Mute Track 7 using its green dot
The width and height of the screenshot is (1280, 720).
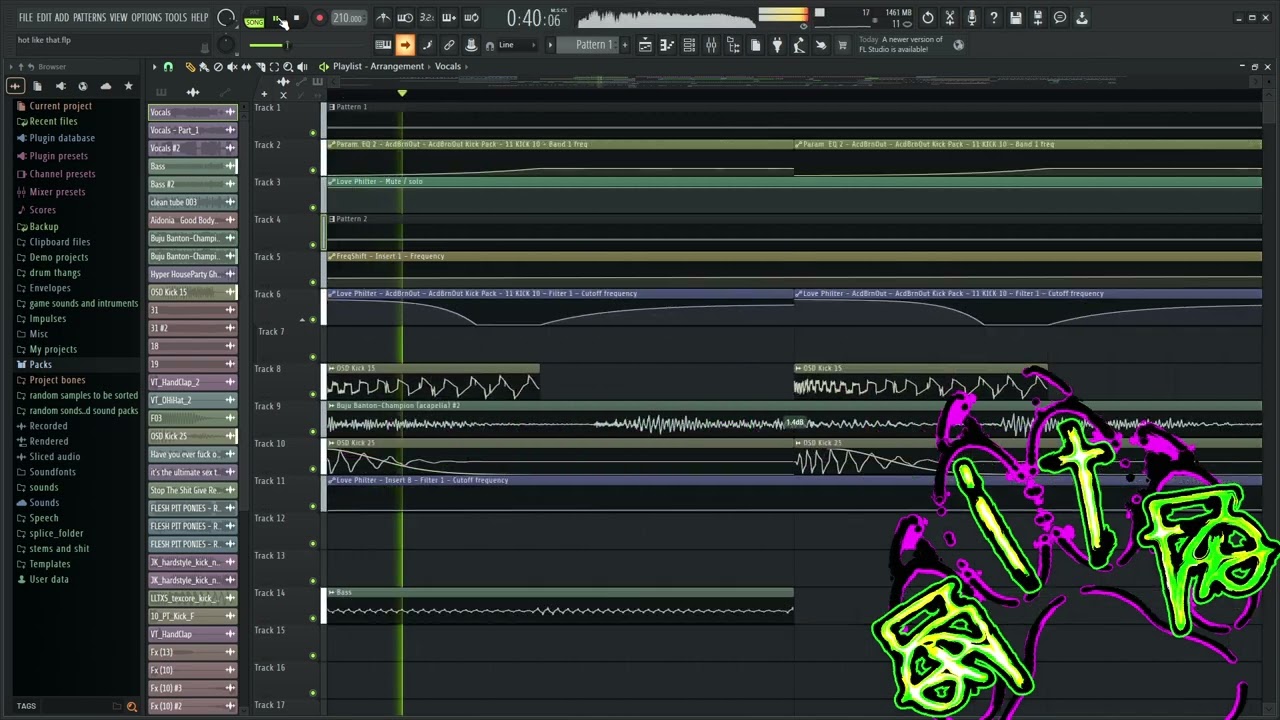[x=313, y=356]
